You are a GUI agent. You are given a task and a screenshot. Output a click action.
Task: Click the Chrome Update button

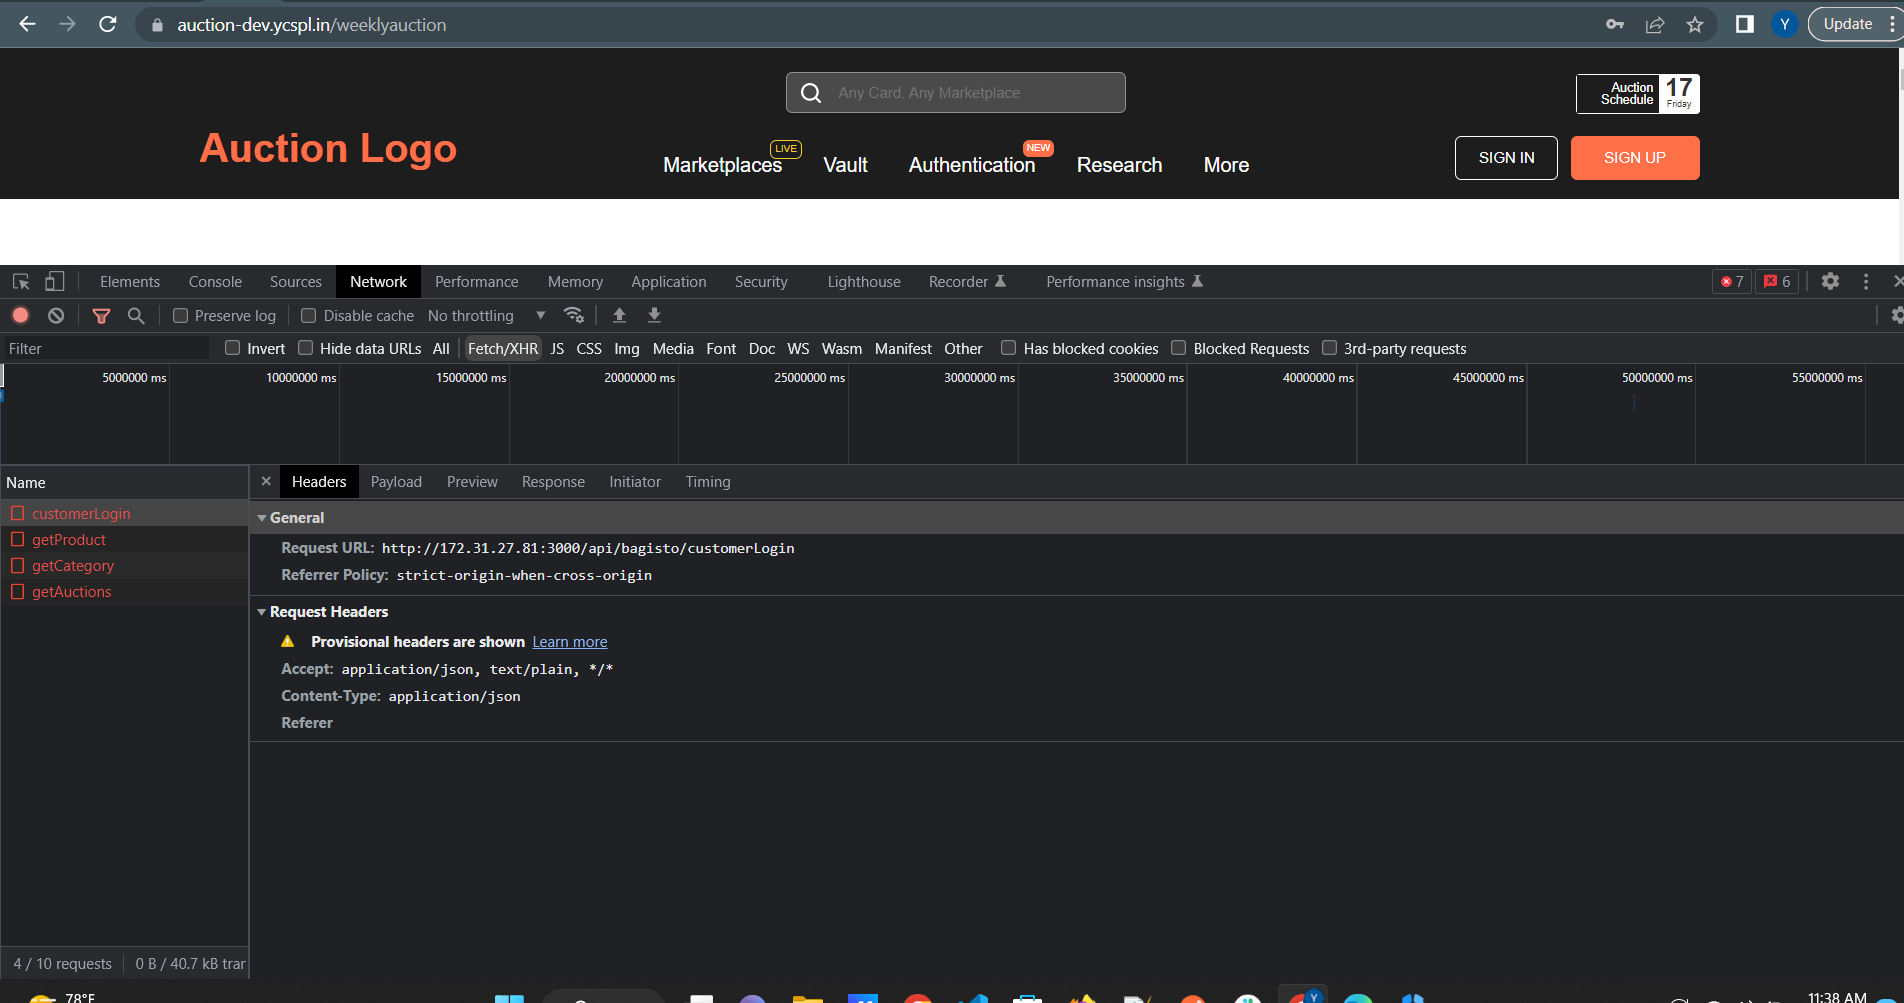(1848, 24)
